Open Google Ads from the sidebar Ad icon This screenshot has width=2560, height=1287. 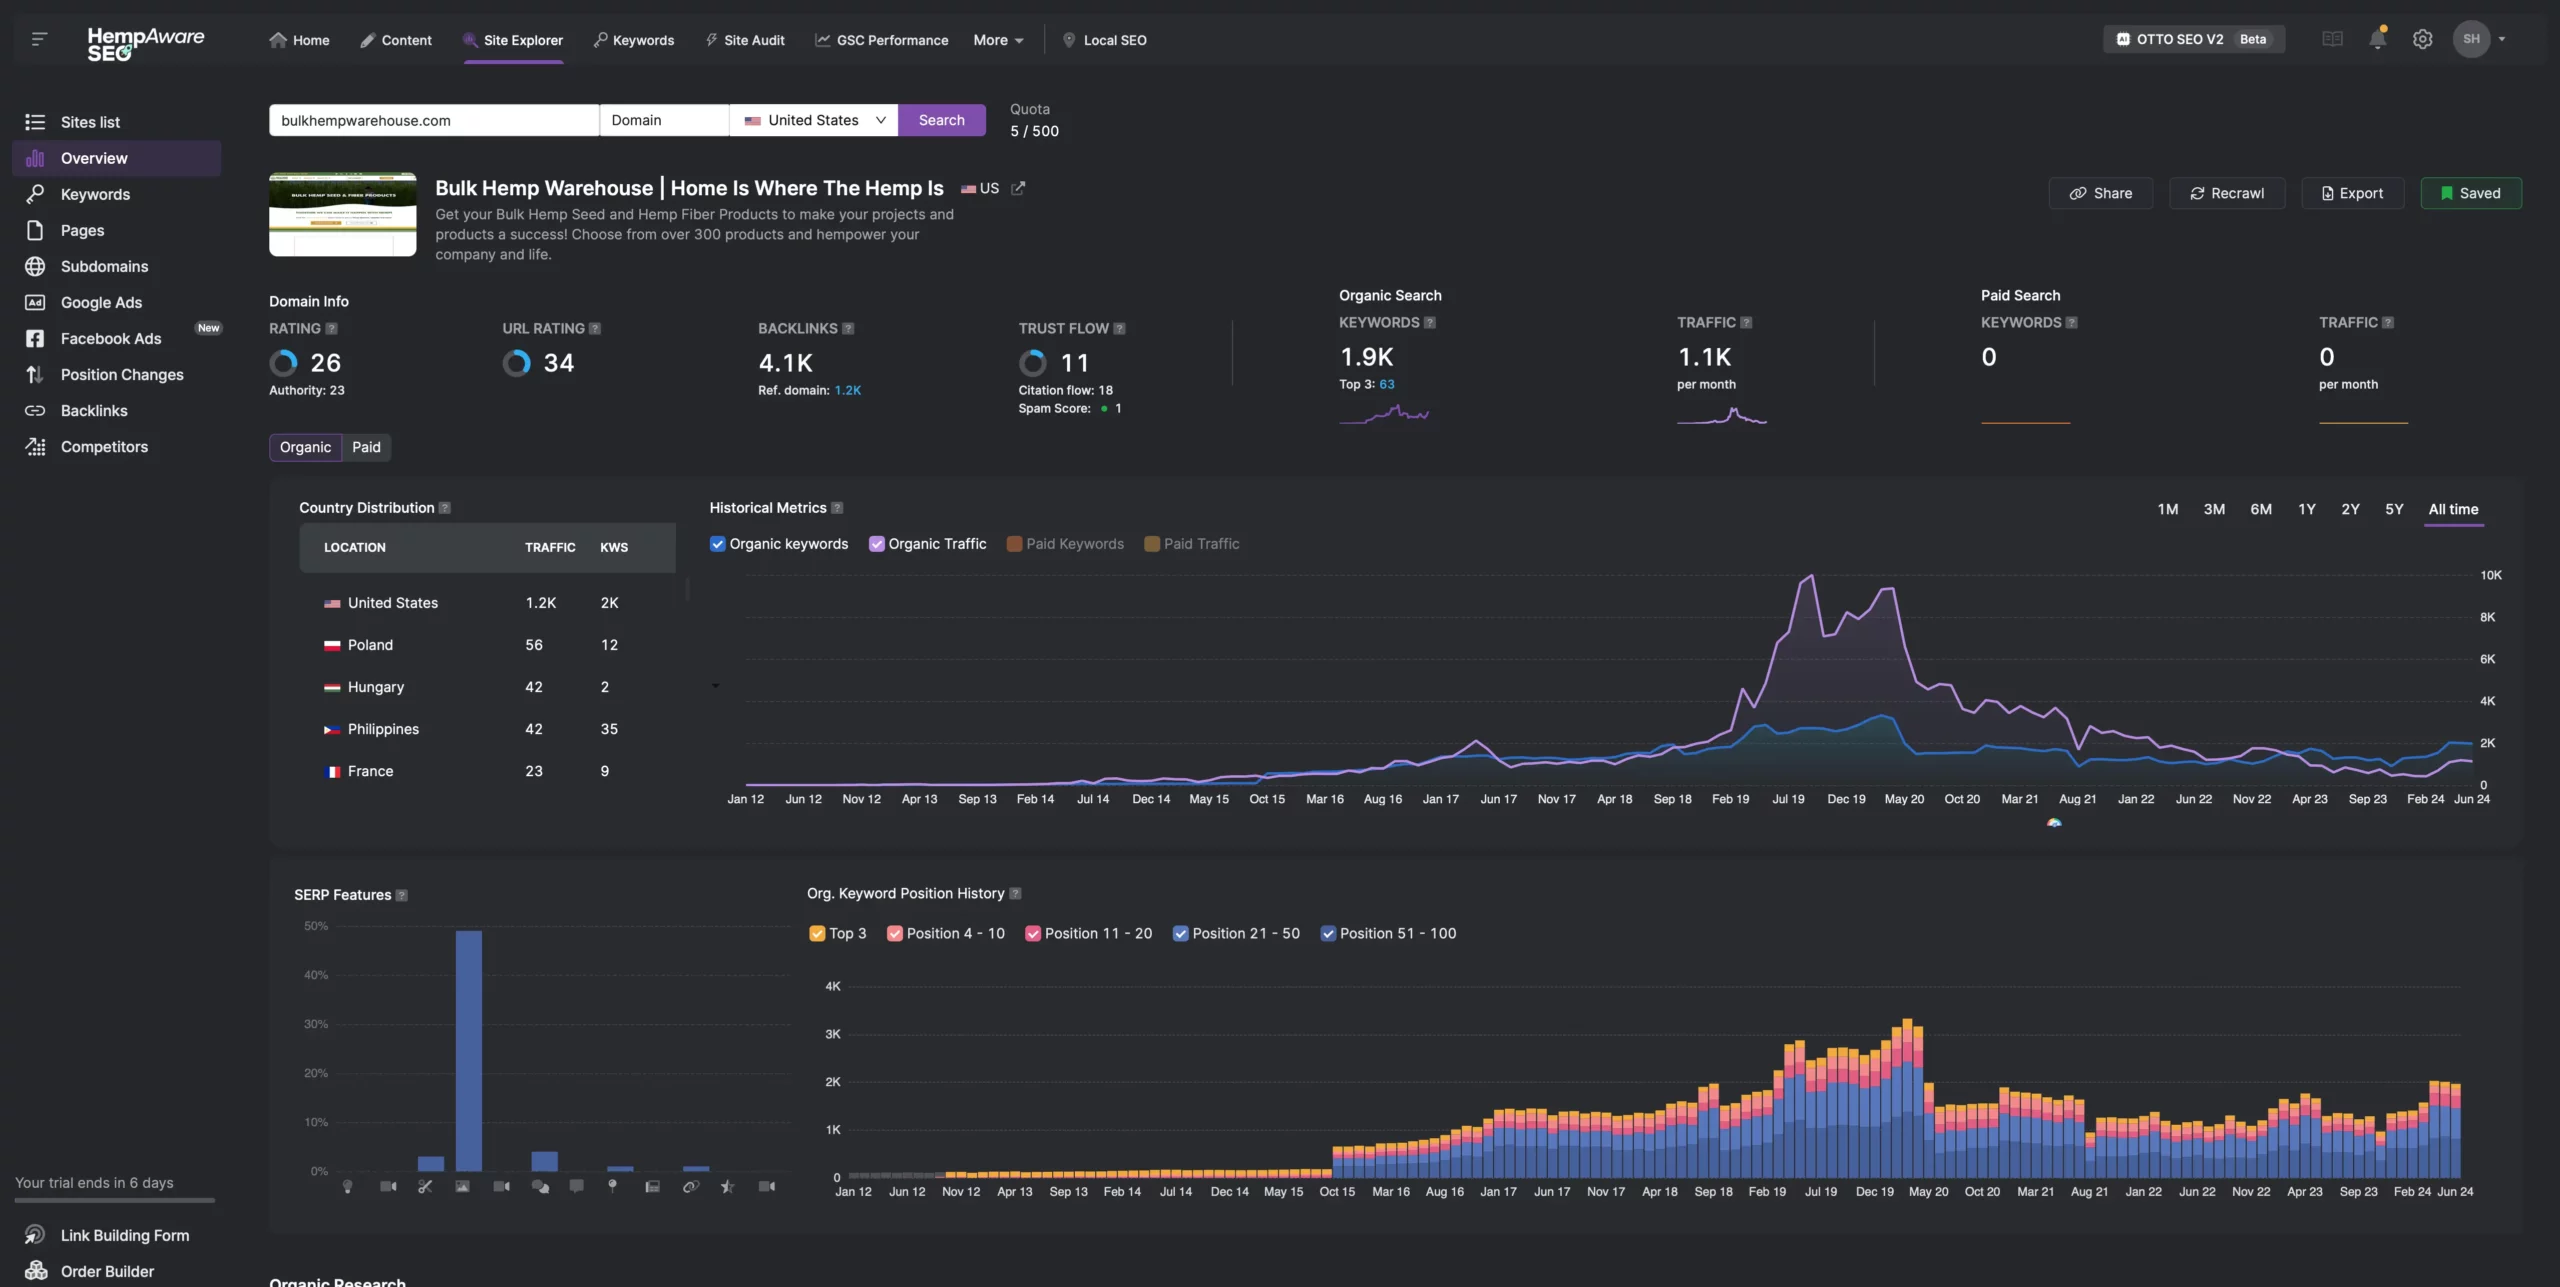tap(35, 302)
